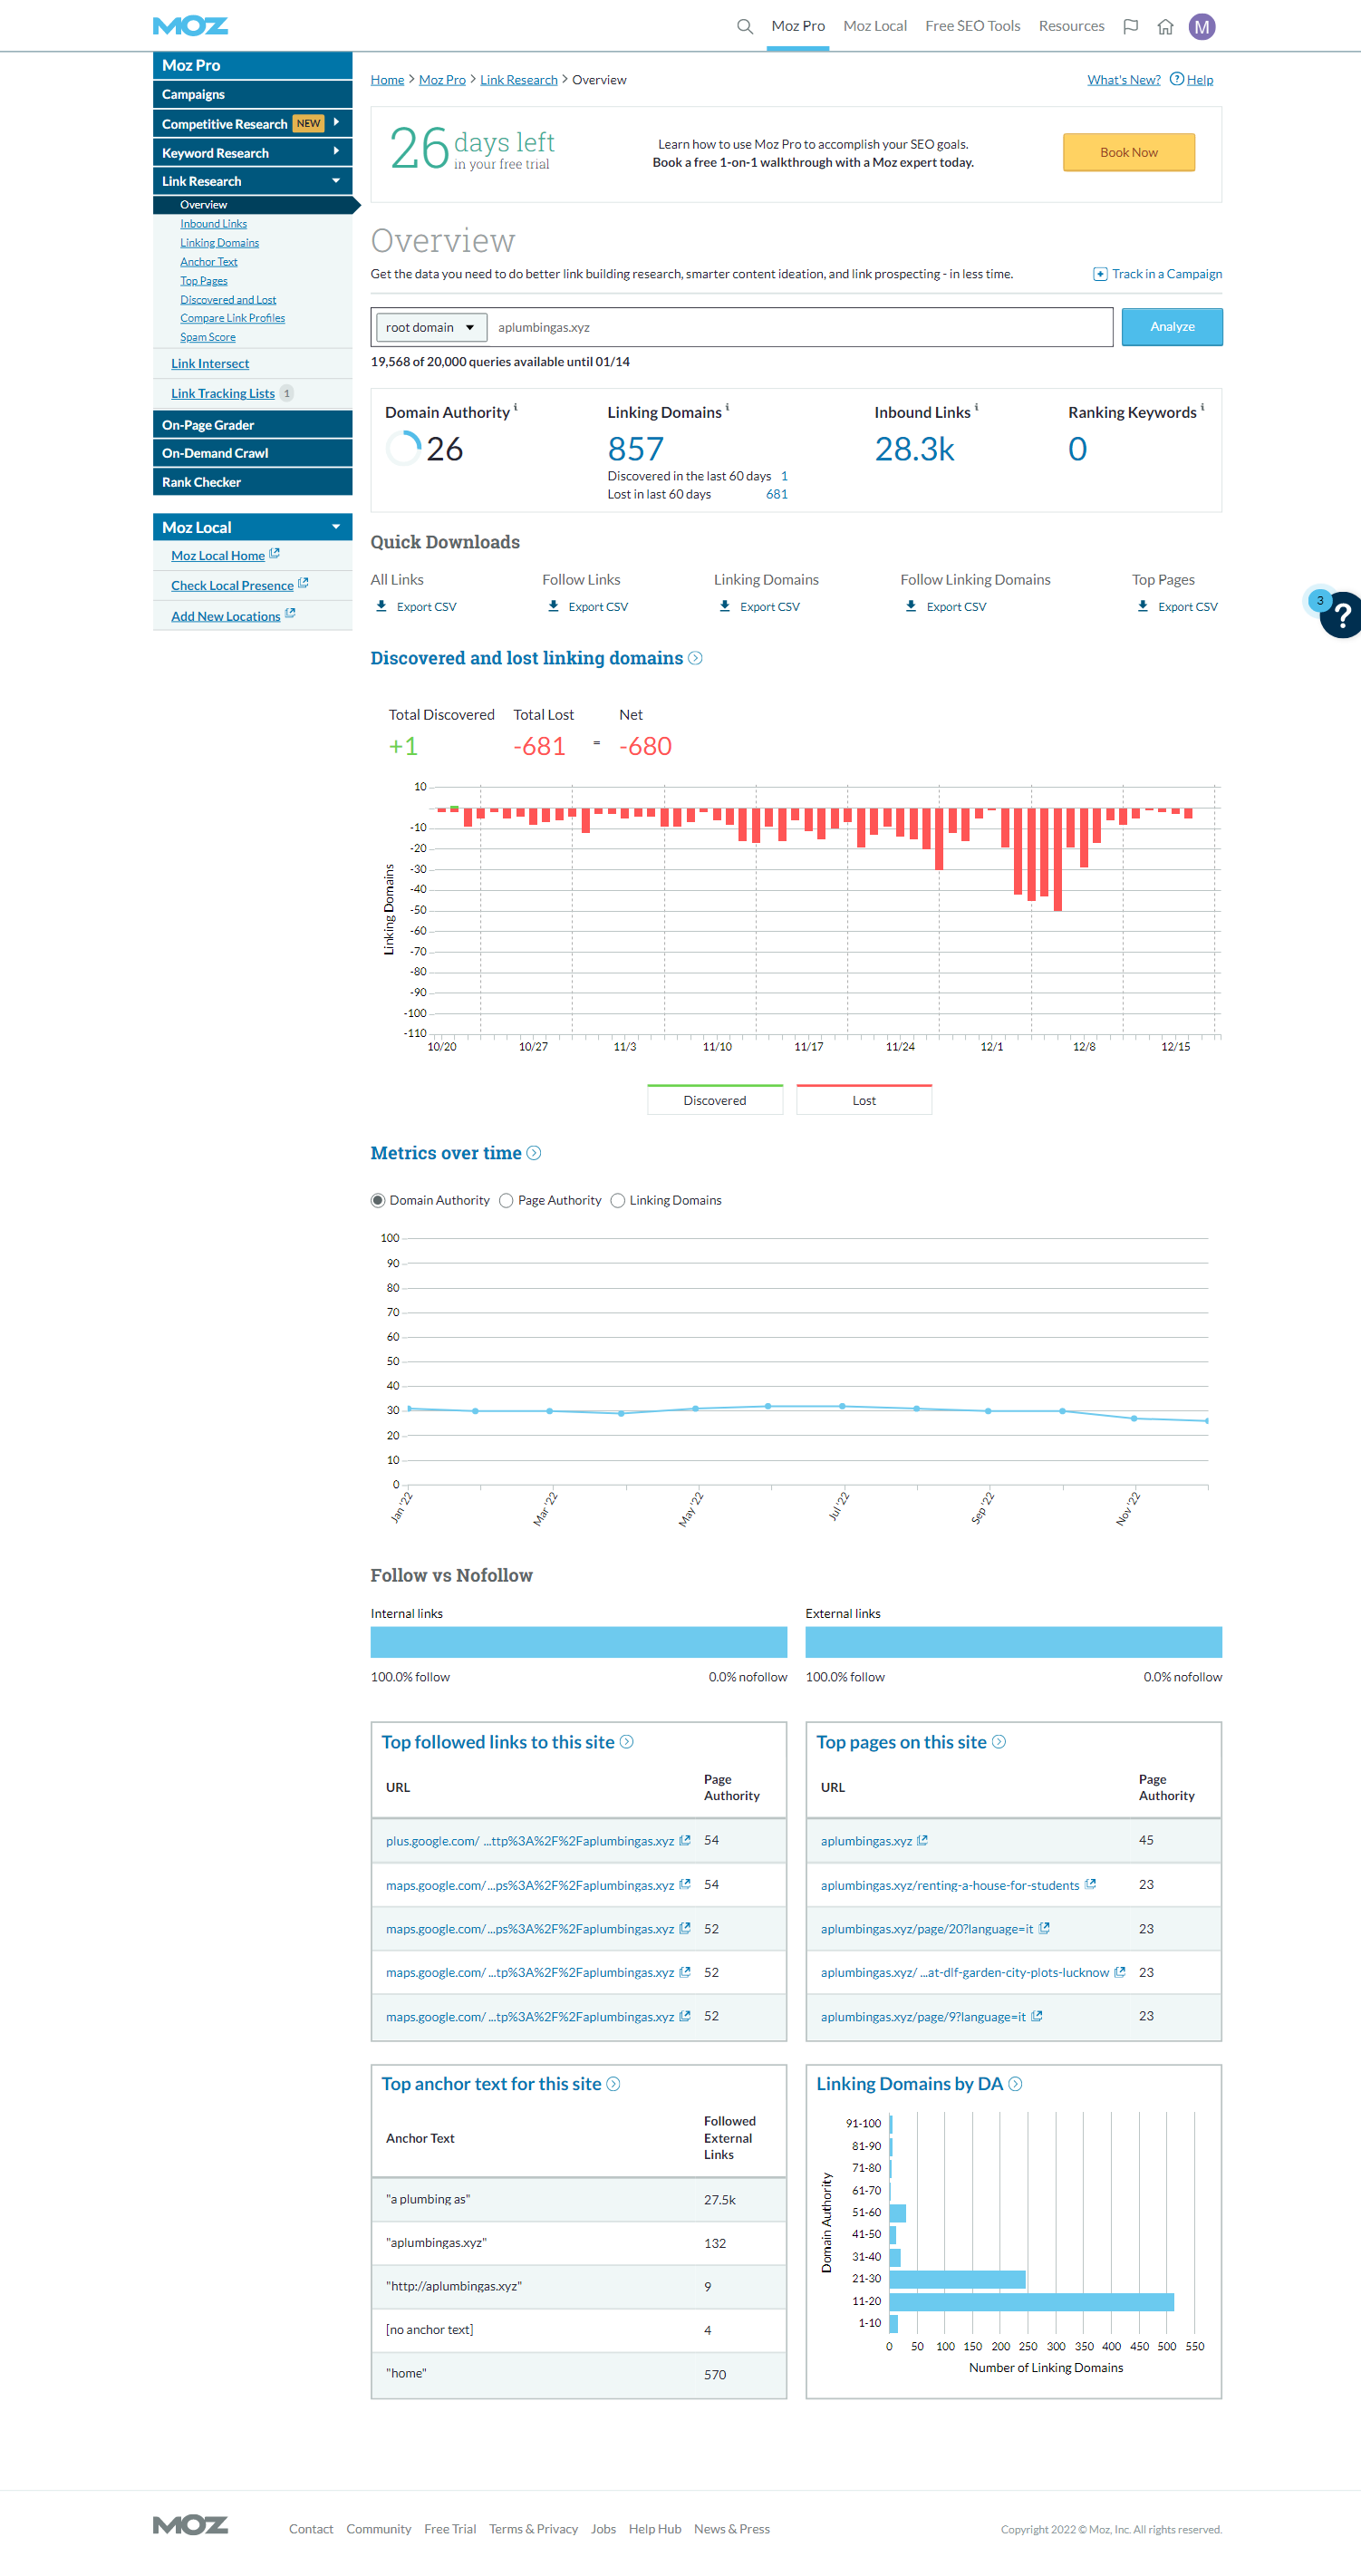Open the user profile avatar M
This screenshot has width=1361, height=2576.
click(x=1201, y=27)
